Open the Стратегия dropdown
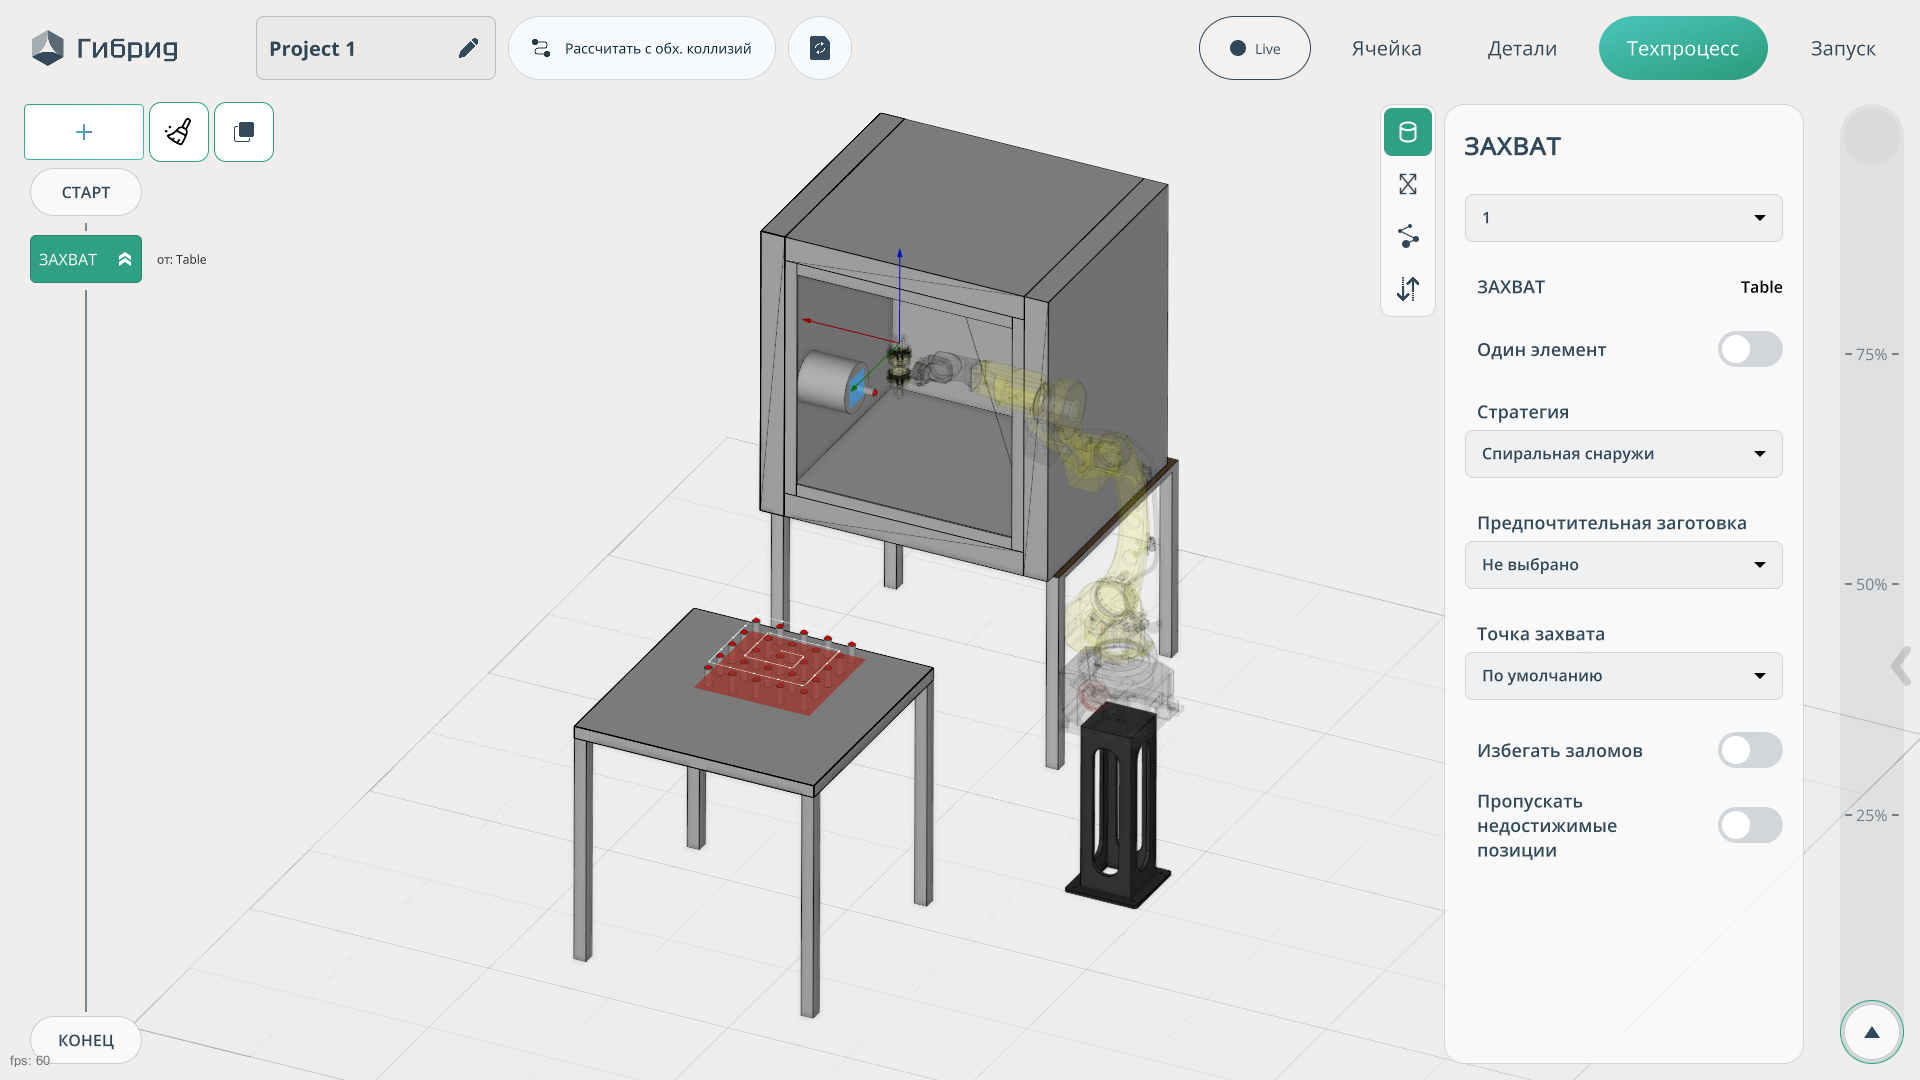Image resolution: width=1920 pixels, height=1080 pixels. [1623, 454]
